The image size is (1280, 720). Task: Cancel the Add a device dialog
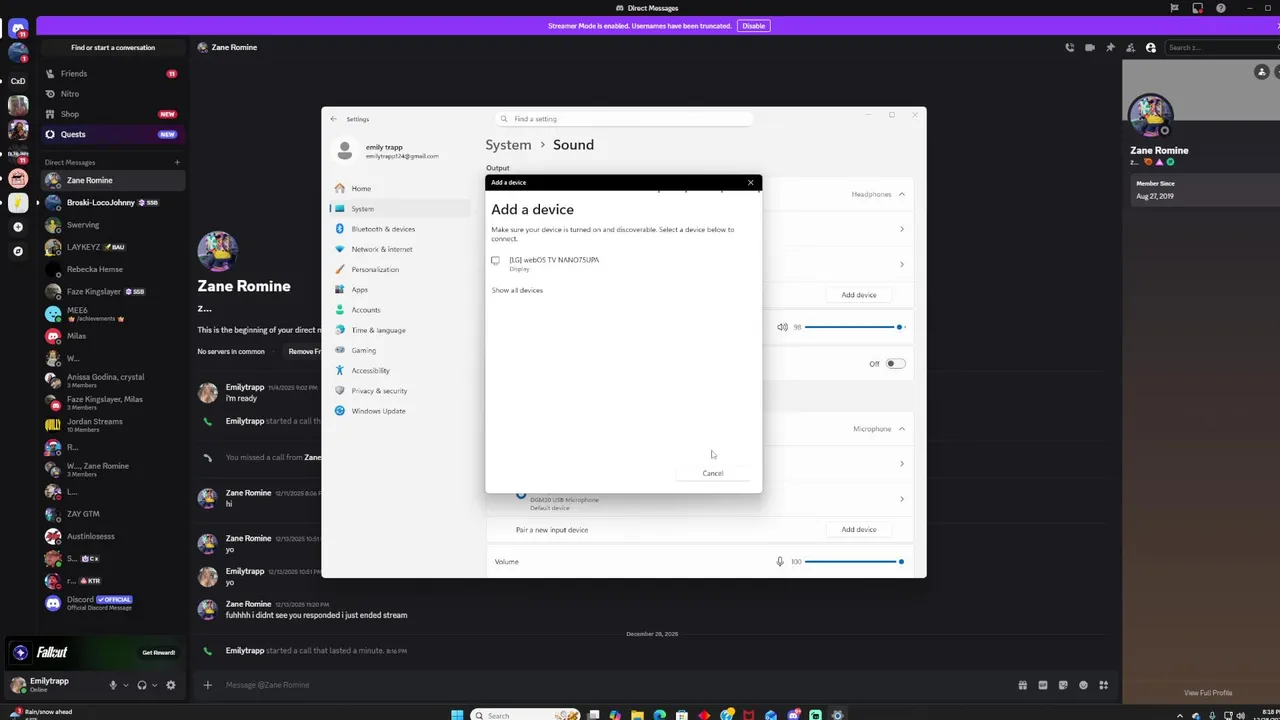(713, 473)
